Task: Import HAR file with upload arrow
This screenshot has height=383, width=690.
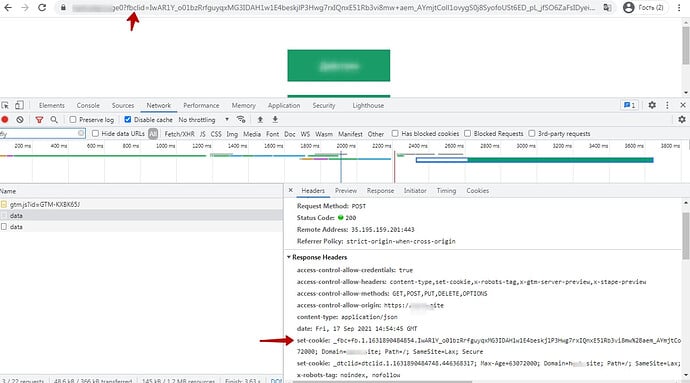Action: point(260,119)
